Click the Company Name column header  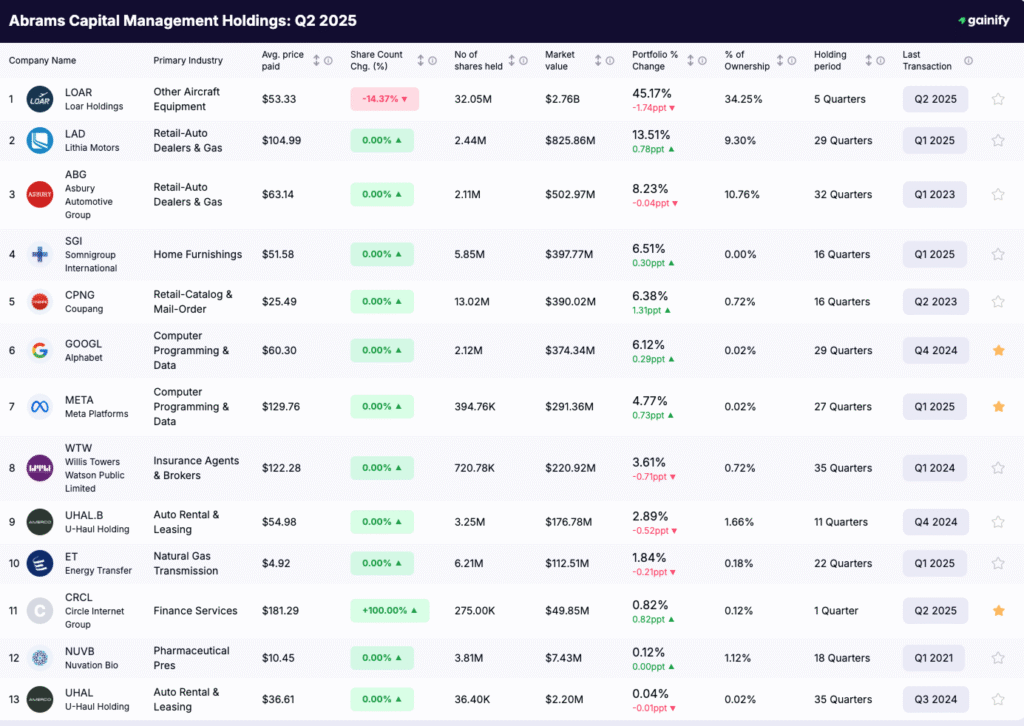[x=42, y=61]
